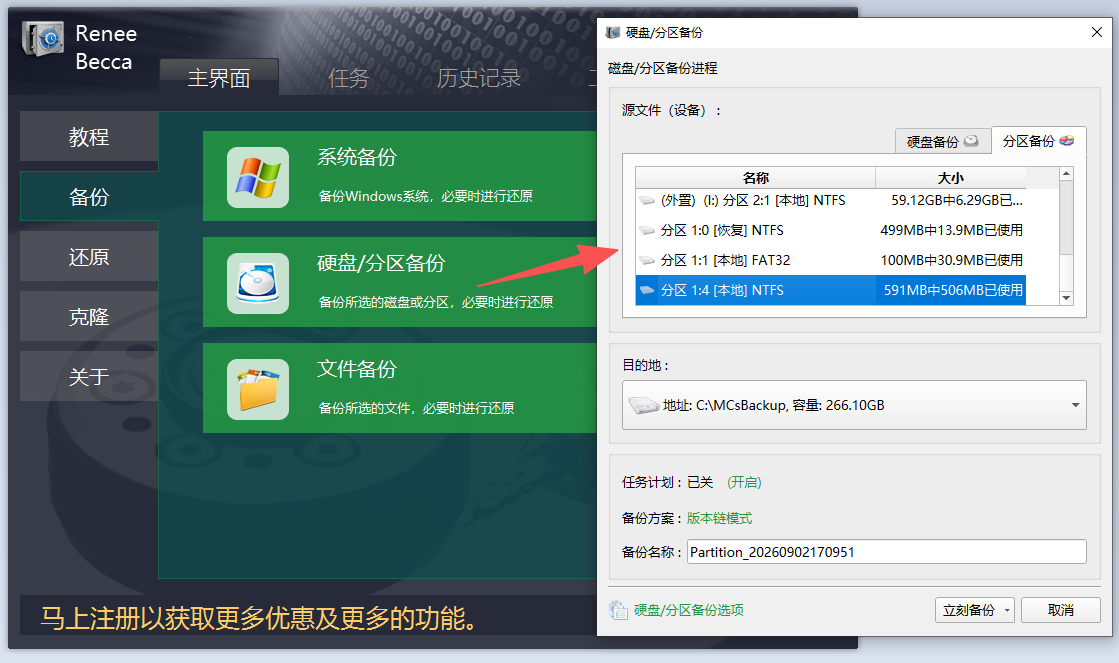Open the 立刻备份 dropdown arrow
The height and width of the screenshot is (663, 1119).
pos(1007,610)
